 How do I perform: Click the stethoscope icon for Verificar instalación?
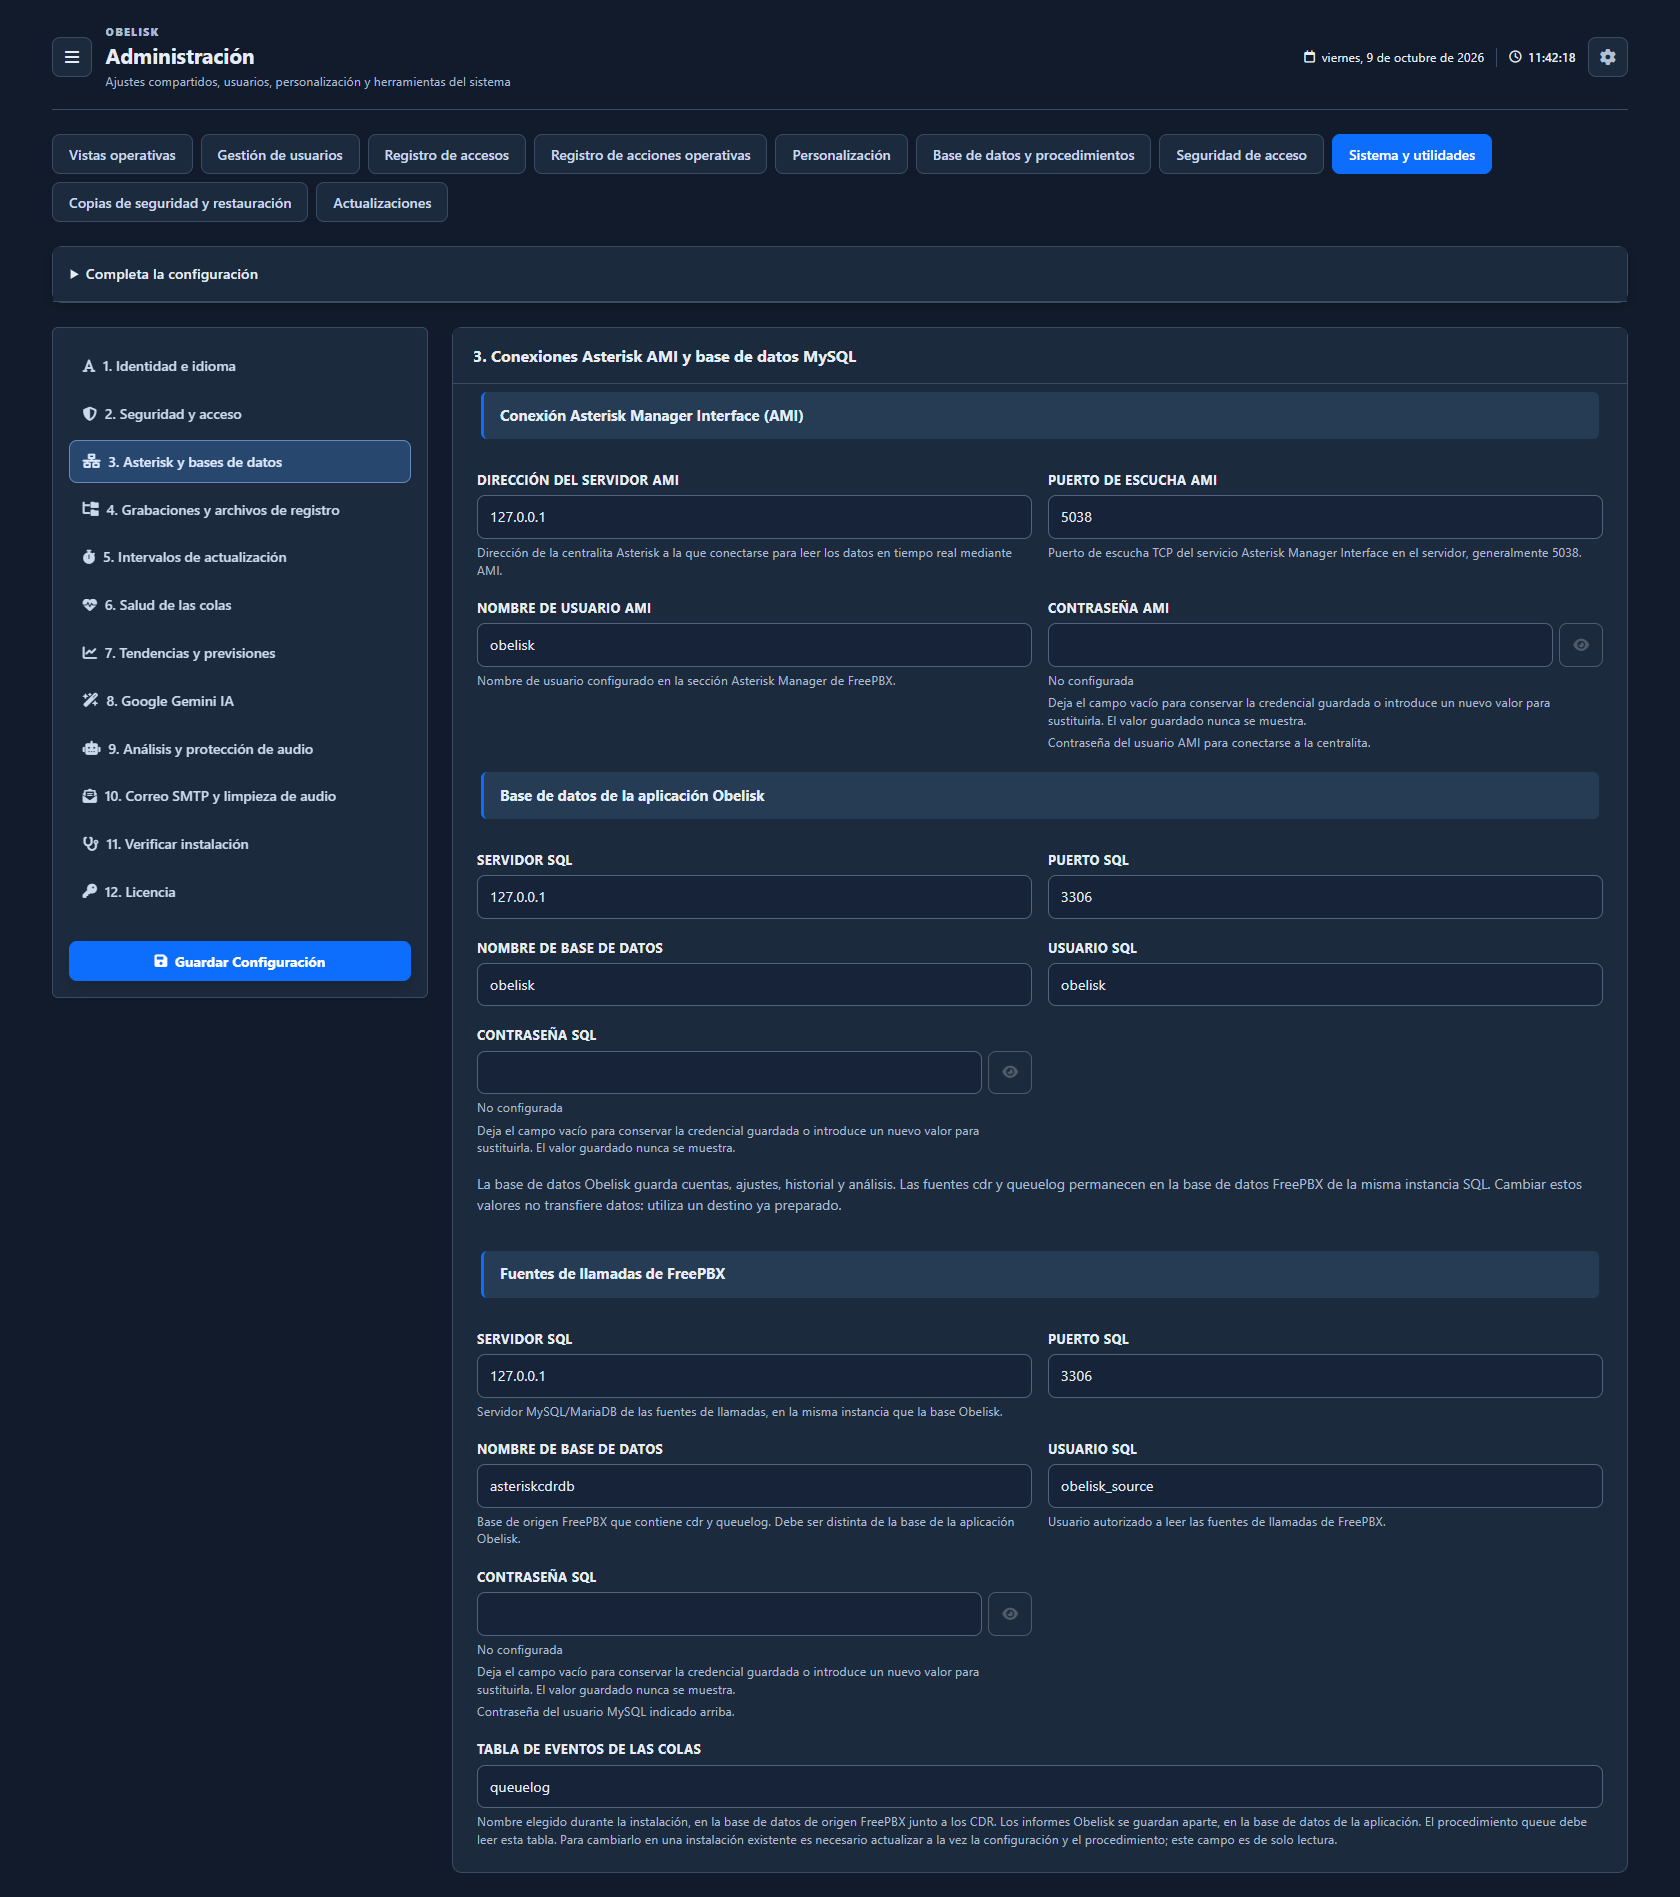click(90, 844)
